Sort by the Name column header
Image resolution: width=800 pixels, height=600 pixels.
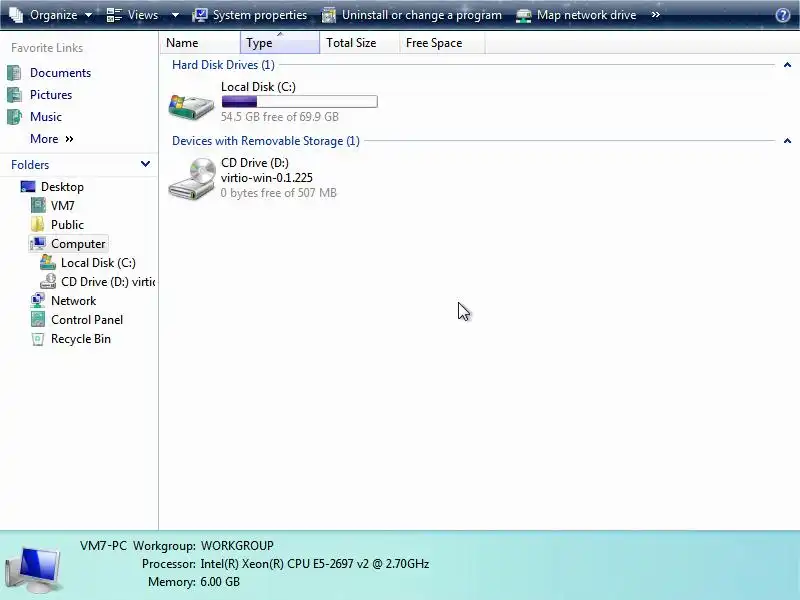[x=199, y=43]
